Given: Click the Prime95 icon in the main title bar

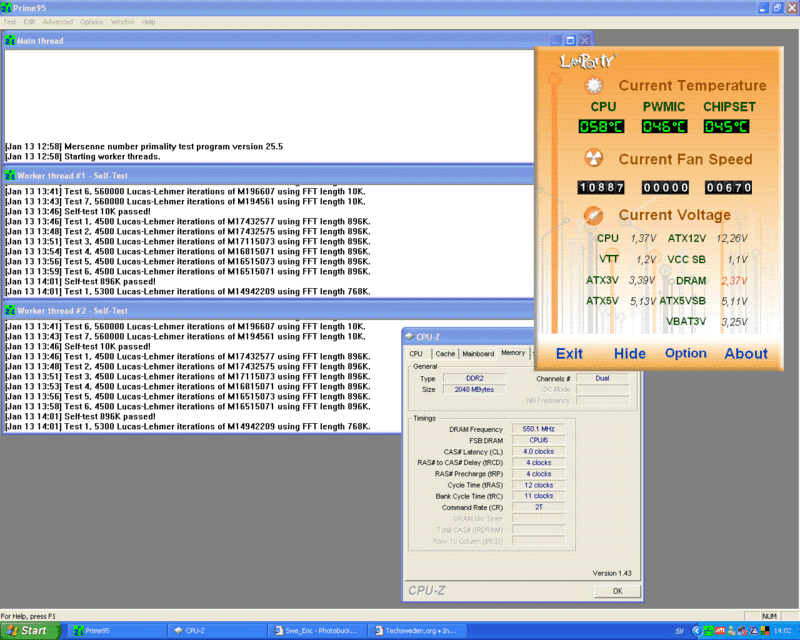Looking at the screenshot, I should click(x=6, y=8).
